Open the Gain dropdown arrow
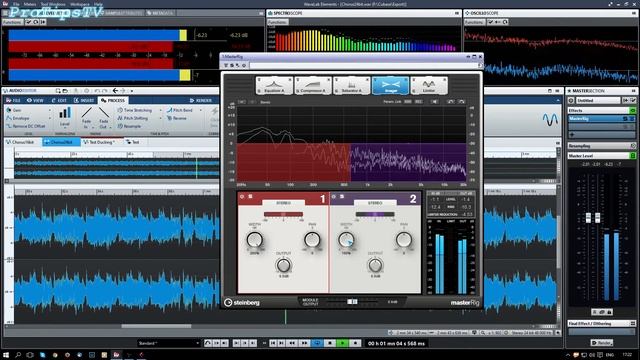This screenshot has height=360, width=640. tap(50, 110)
